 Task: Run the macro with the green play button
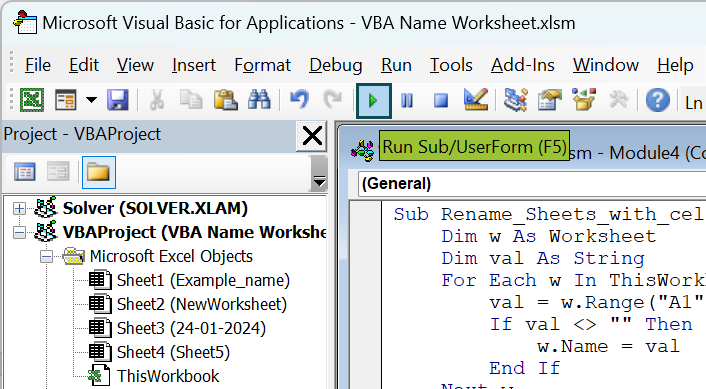point(373,101)
